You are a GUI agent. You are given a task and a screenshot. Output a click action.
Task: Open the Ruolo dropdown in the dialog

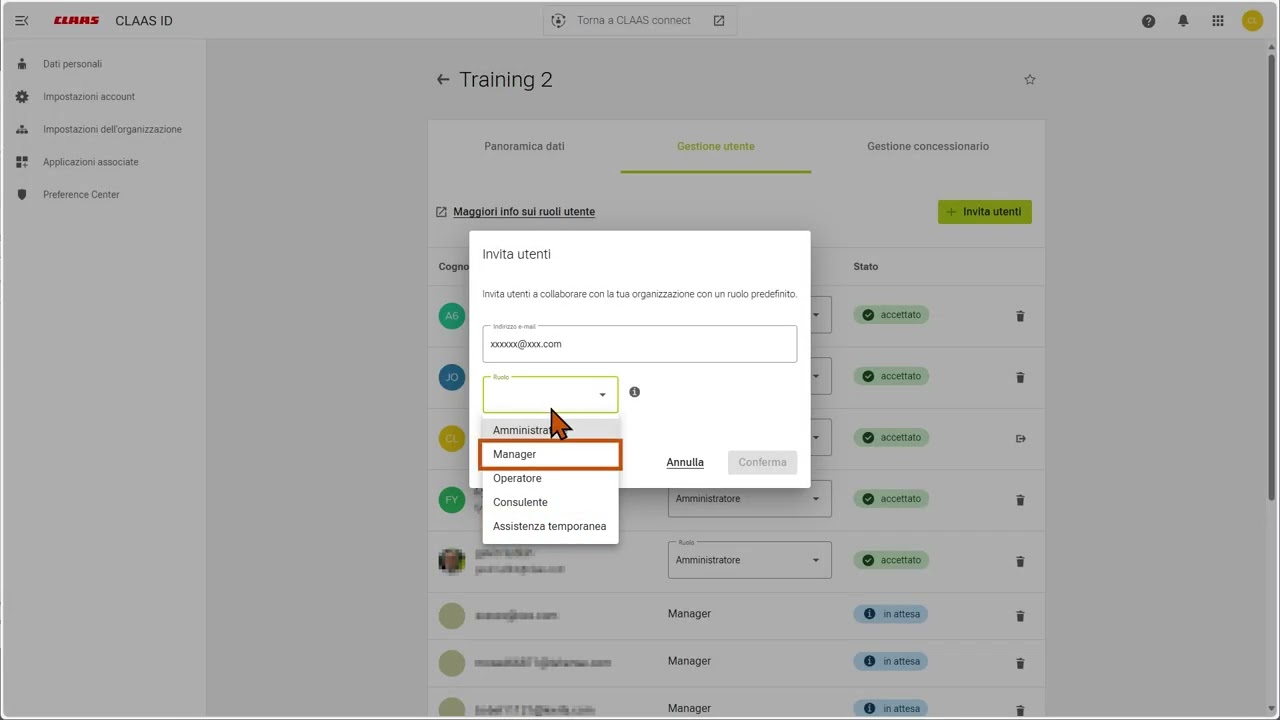[550, 395]
